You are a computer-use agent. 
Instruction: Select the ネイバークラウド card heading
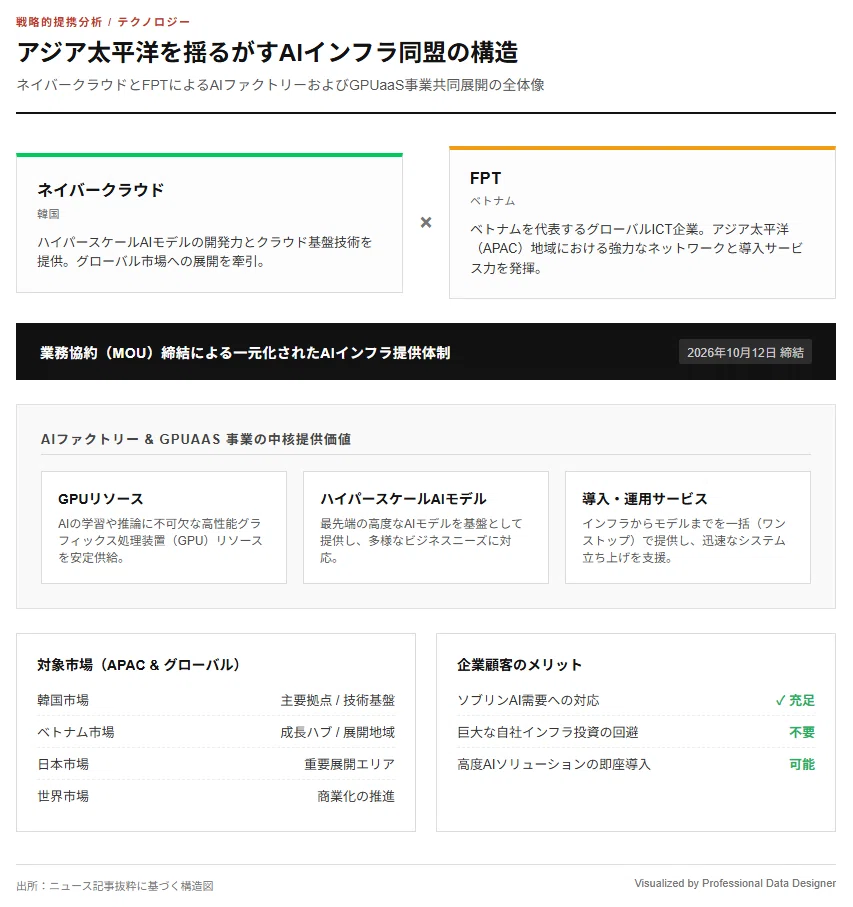101,190
